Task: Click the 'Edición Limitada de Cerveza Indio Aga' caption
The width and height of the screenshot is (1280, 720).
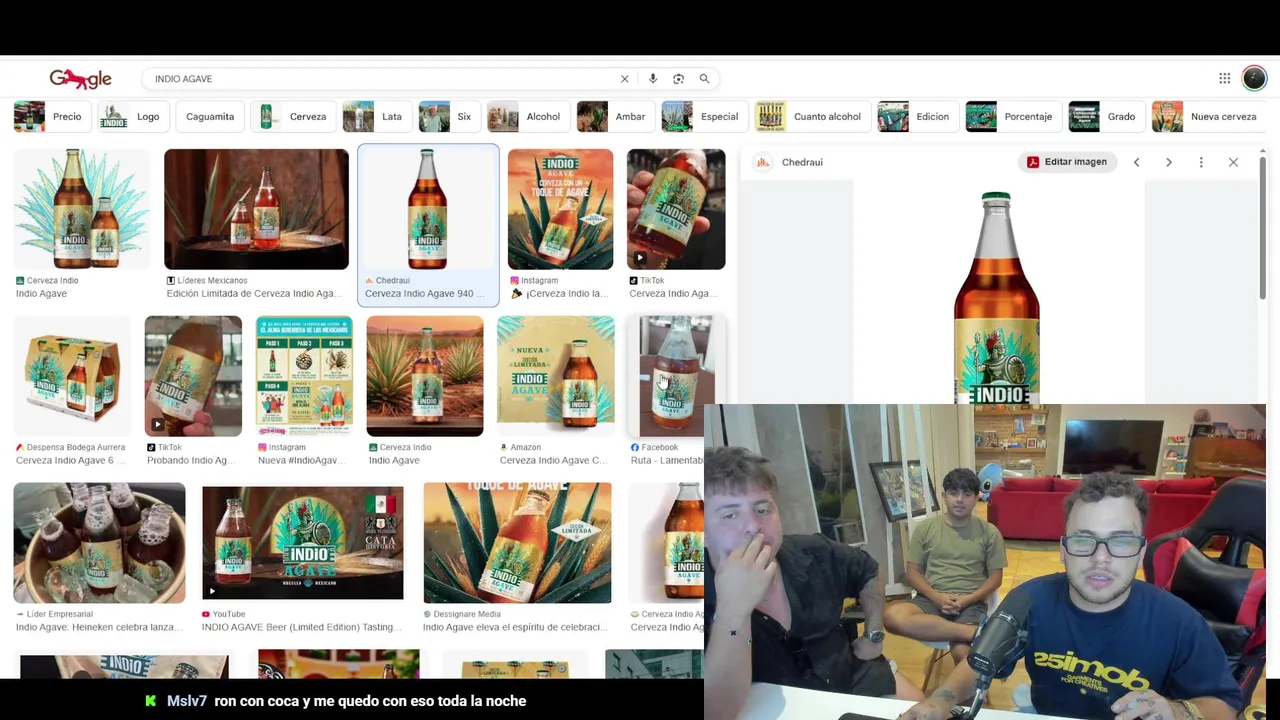Action: click(x=252, y=294)
